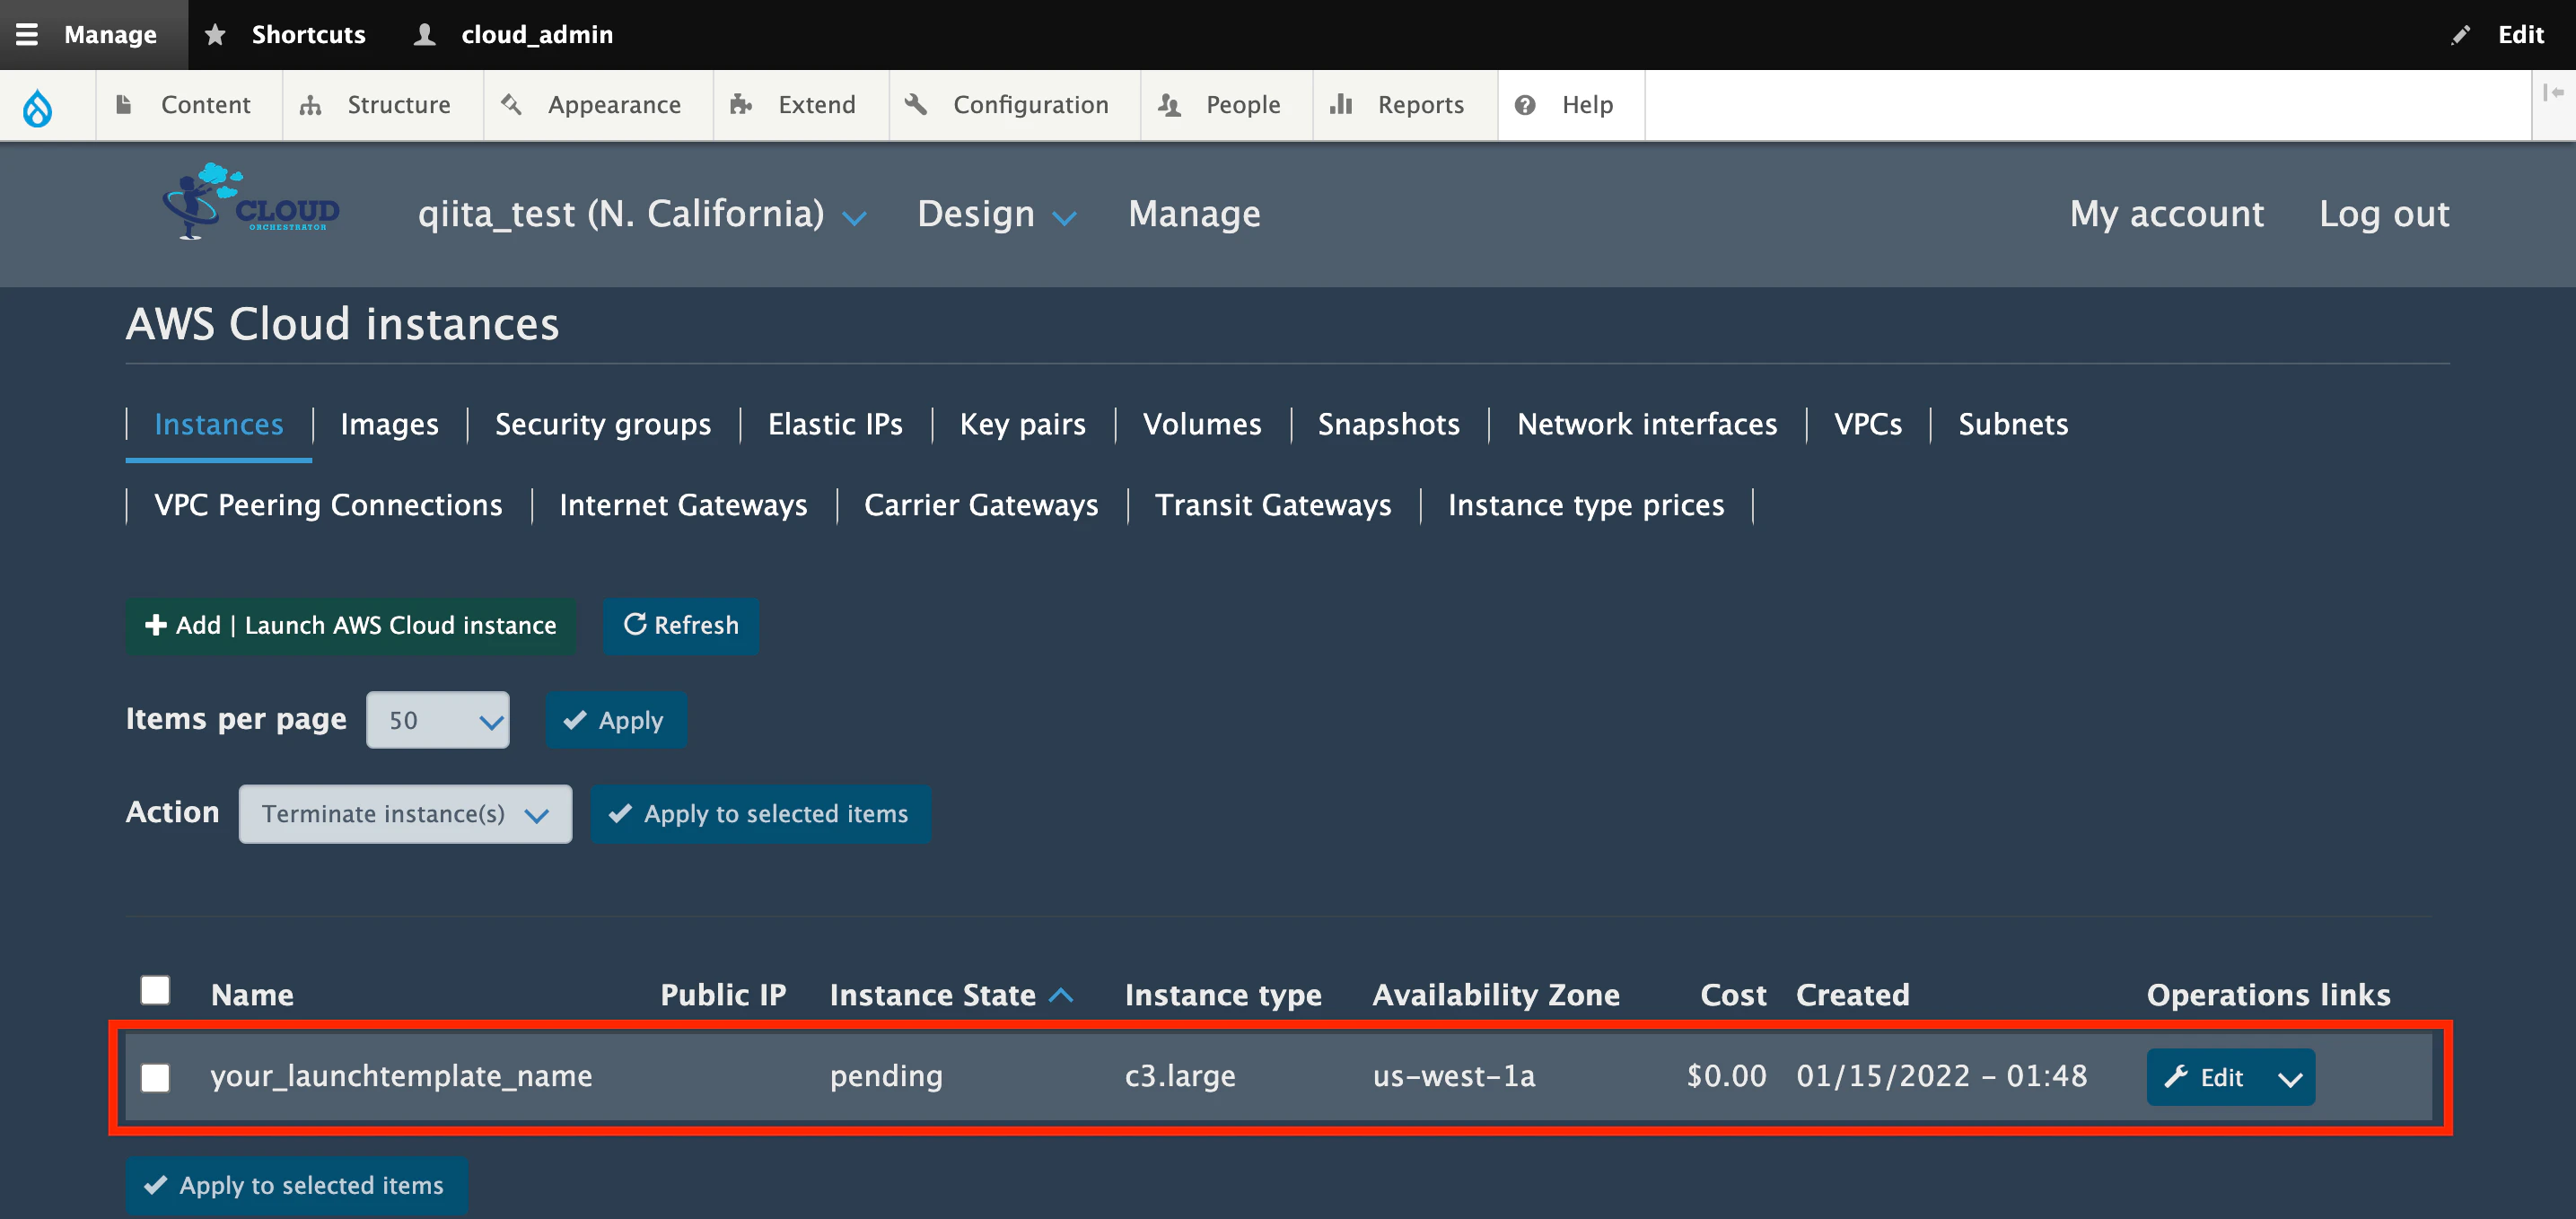Click the pencil Edit icon in top bar
2576x1219 pixels.
point(2460,35)
